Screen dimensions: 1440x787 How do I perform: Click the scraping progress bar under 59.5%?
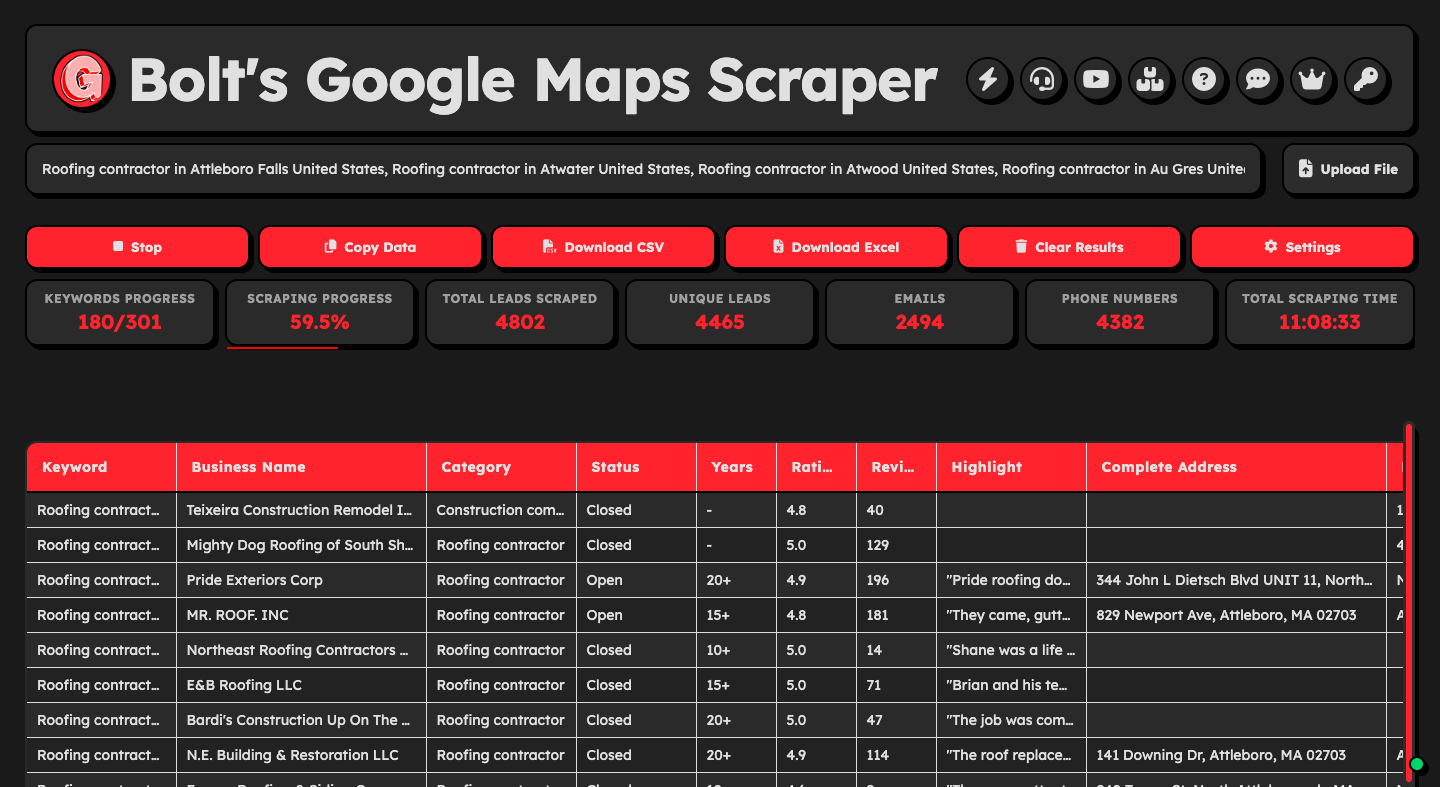(283, 347)
